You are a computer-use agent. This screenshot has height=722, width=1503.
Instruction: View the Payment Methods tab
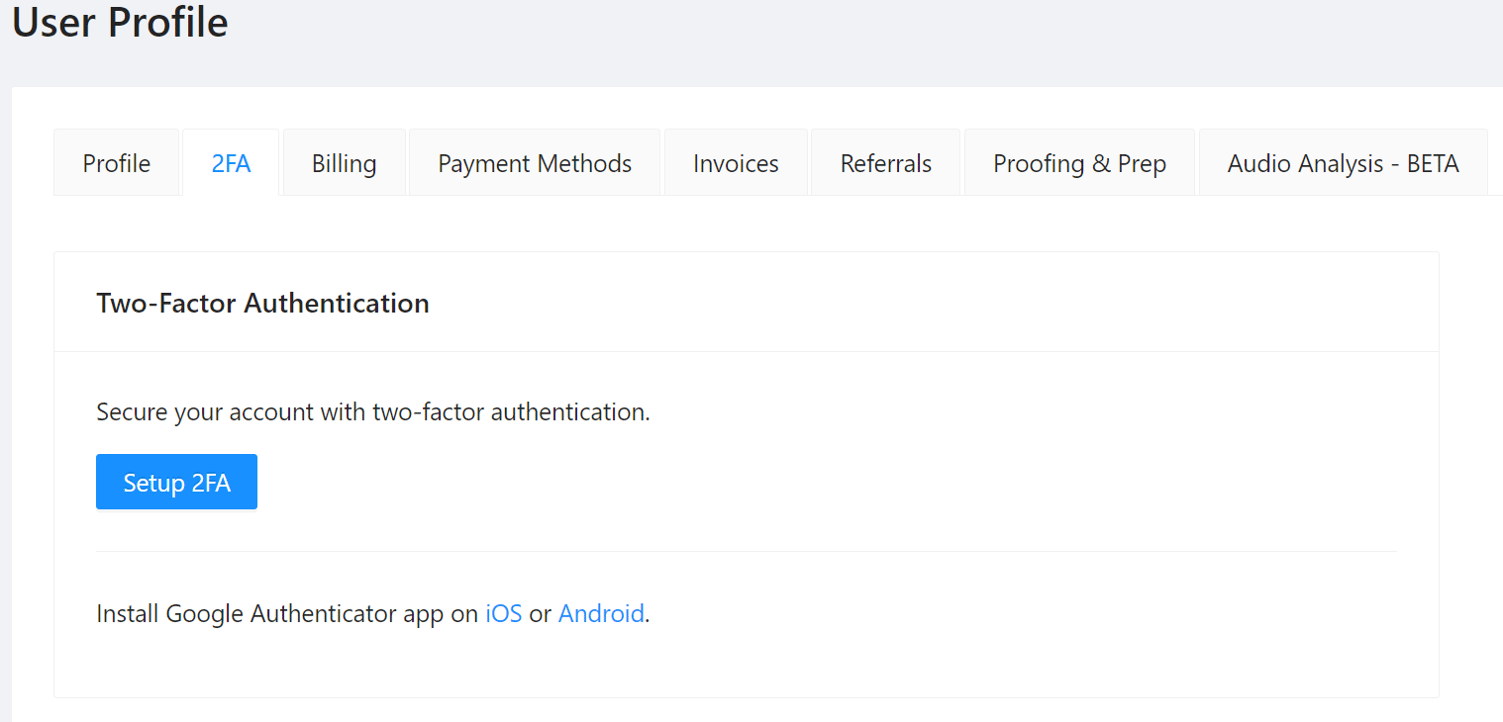point(534,162)
